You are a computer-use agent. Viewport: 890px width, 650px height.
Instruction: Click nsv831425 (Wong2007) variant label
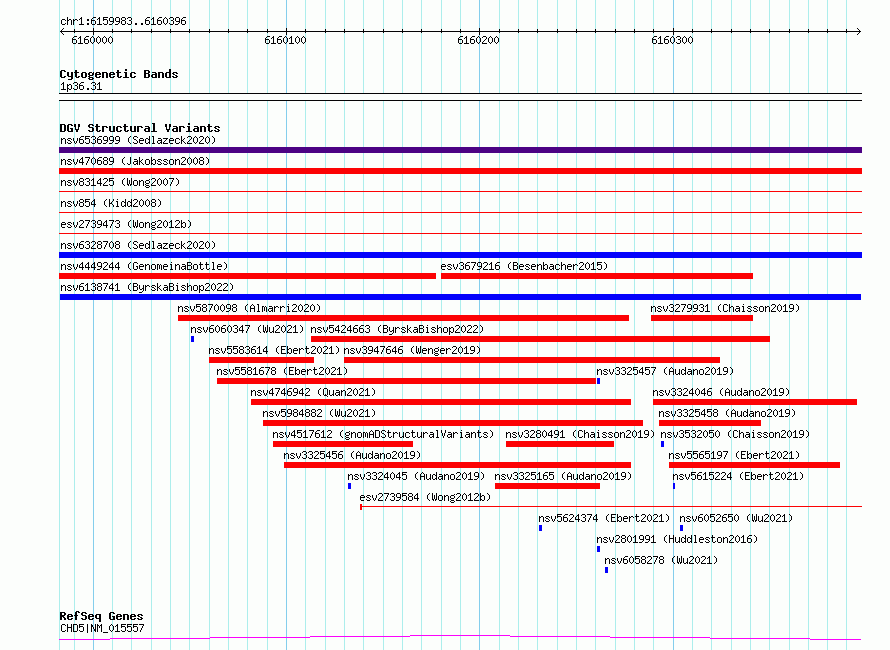tap(120, 182)
